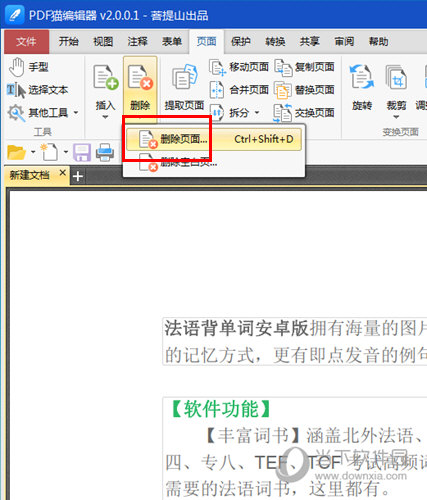The width and height of the screenshot is (427, 500).
Task: Add a new tab with plus button
Action: point(78,176)
